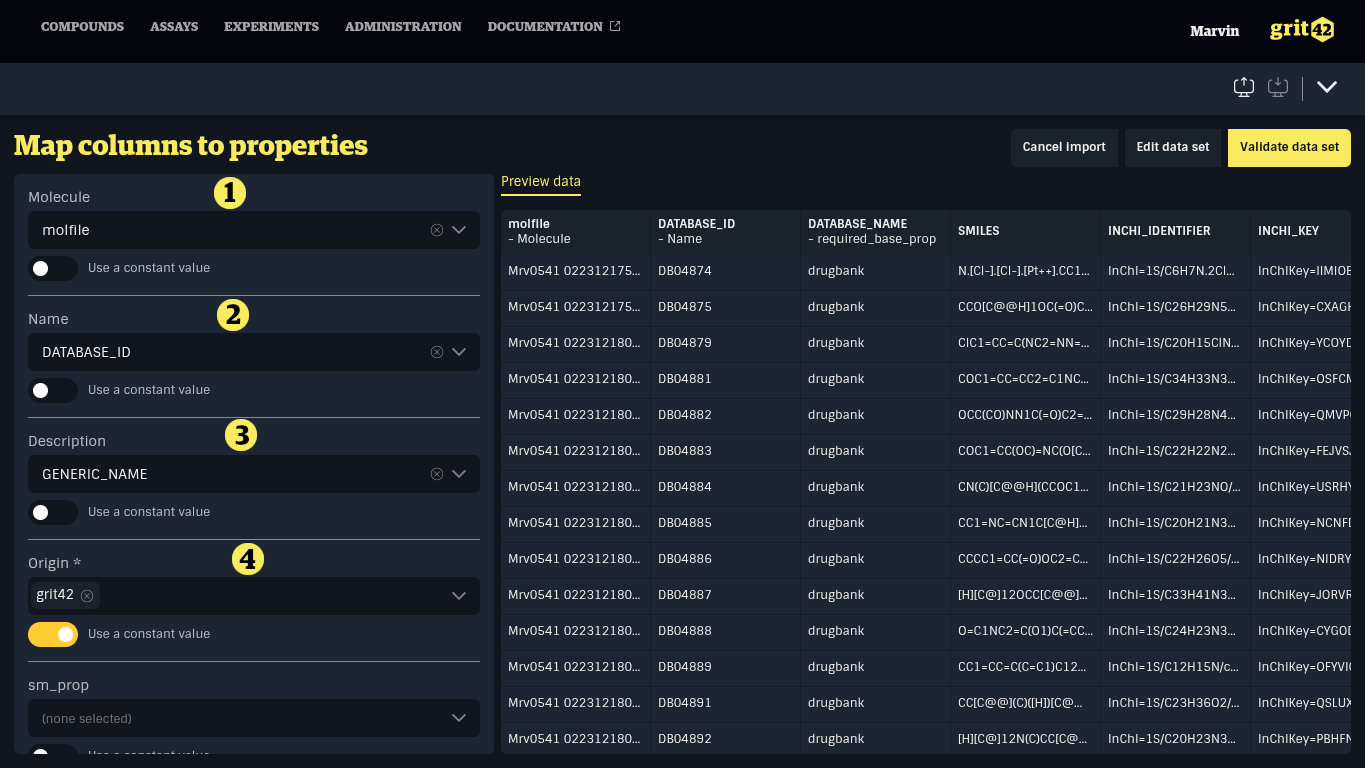This screenshot has width=1365, height=768.
Task: Click the DB04874 cell
Action: click(x=726, y=271)
